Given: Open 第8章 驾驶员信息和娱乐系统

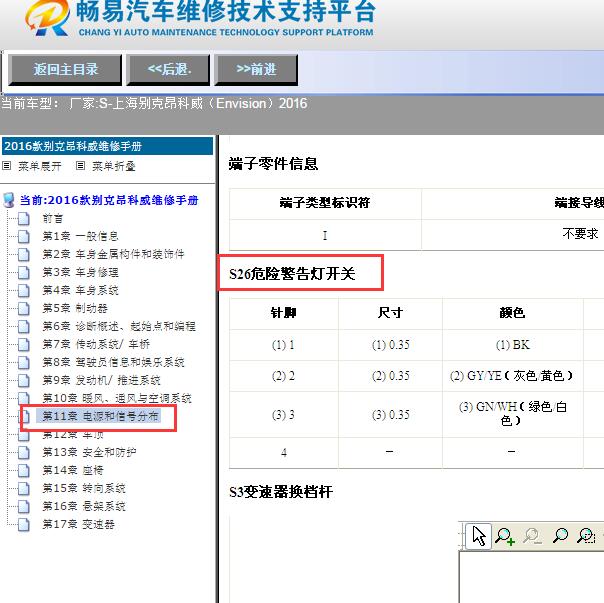Looking at the screenshot, I should pos(113,362).
